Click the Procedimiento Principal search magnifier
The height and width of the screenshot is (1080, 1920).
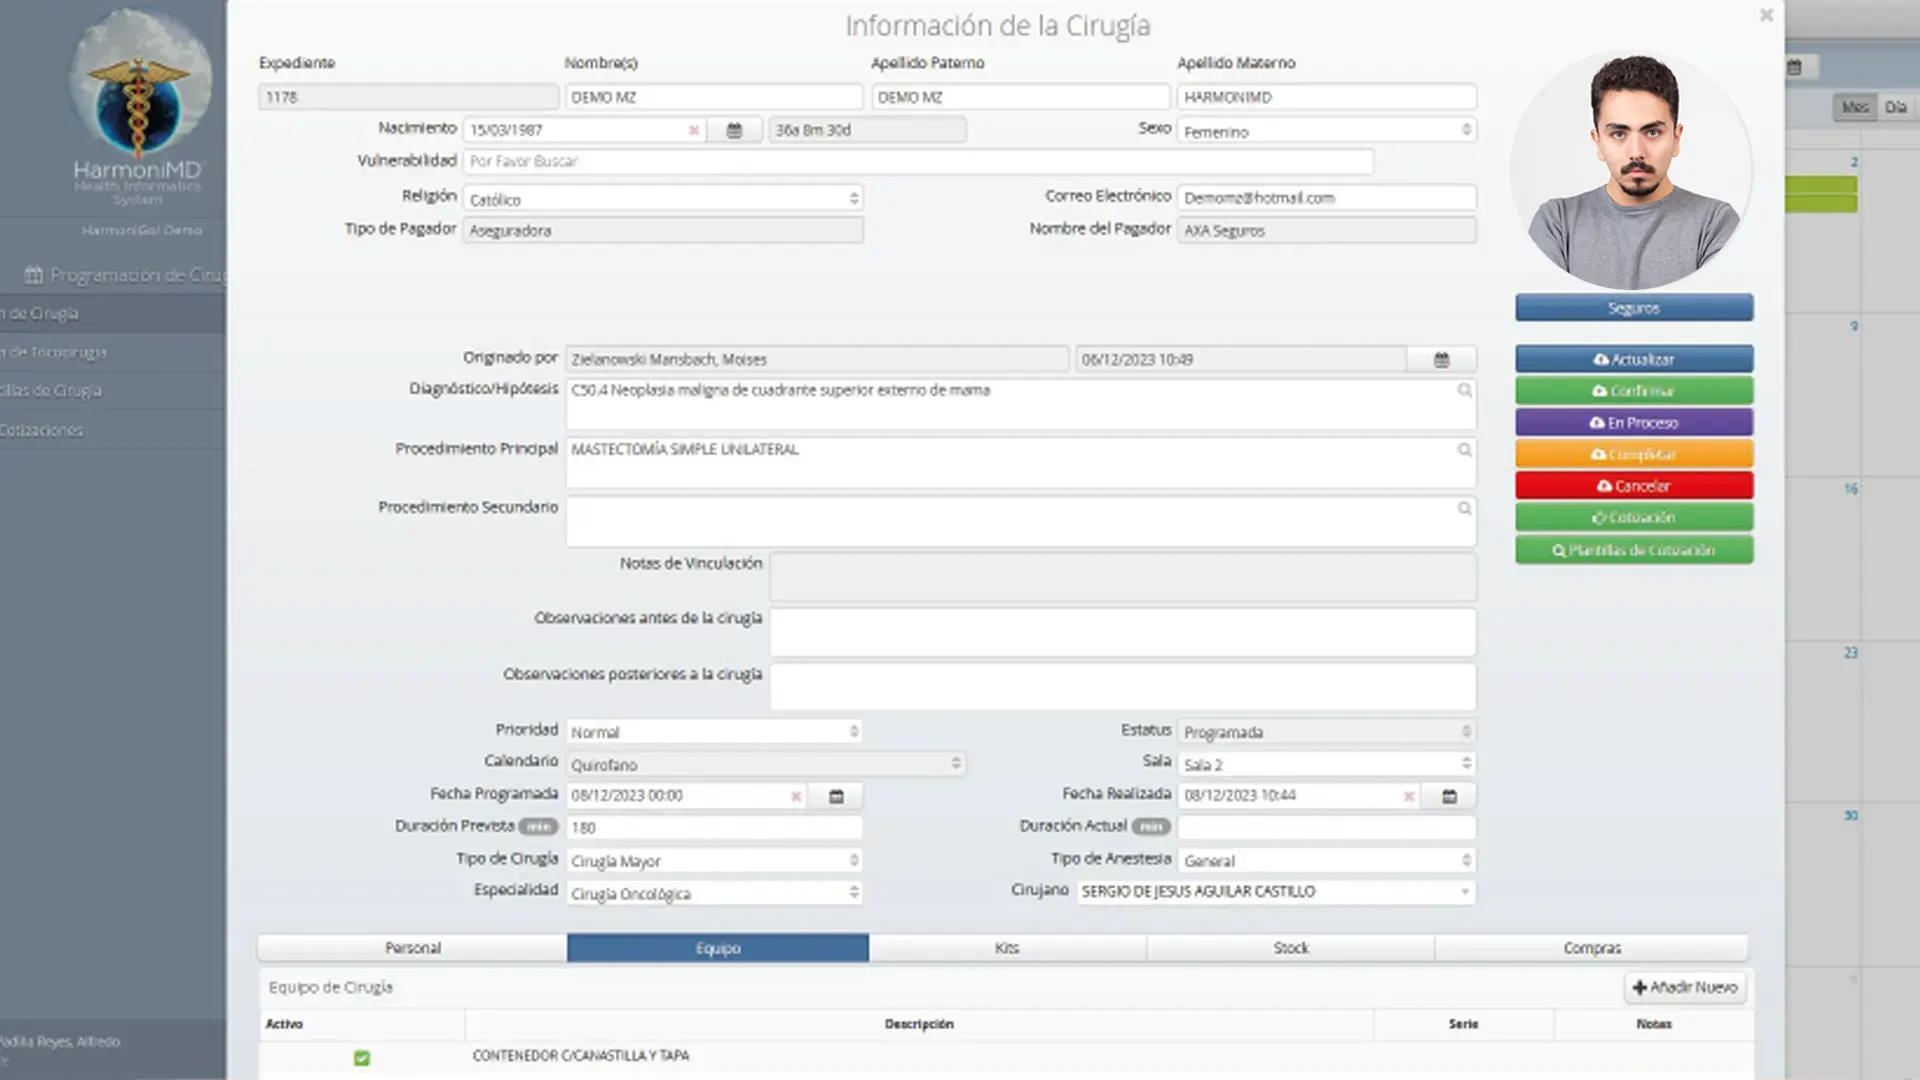tap(1464, 450)
